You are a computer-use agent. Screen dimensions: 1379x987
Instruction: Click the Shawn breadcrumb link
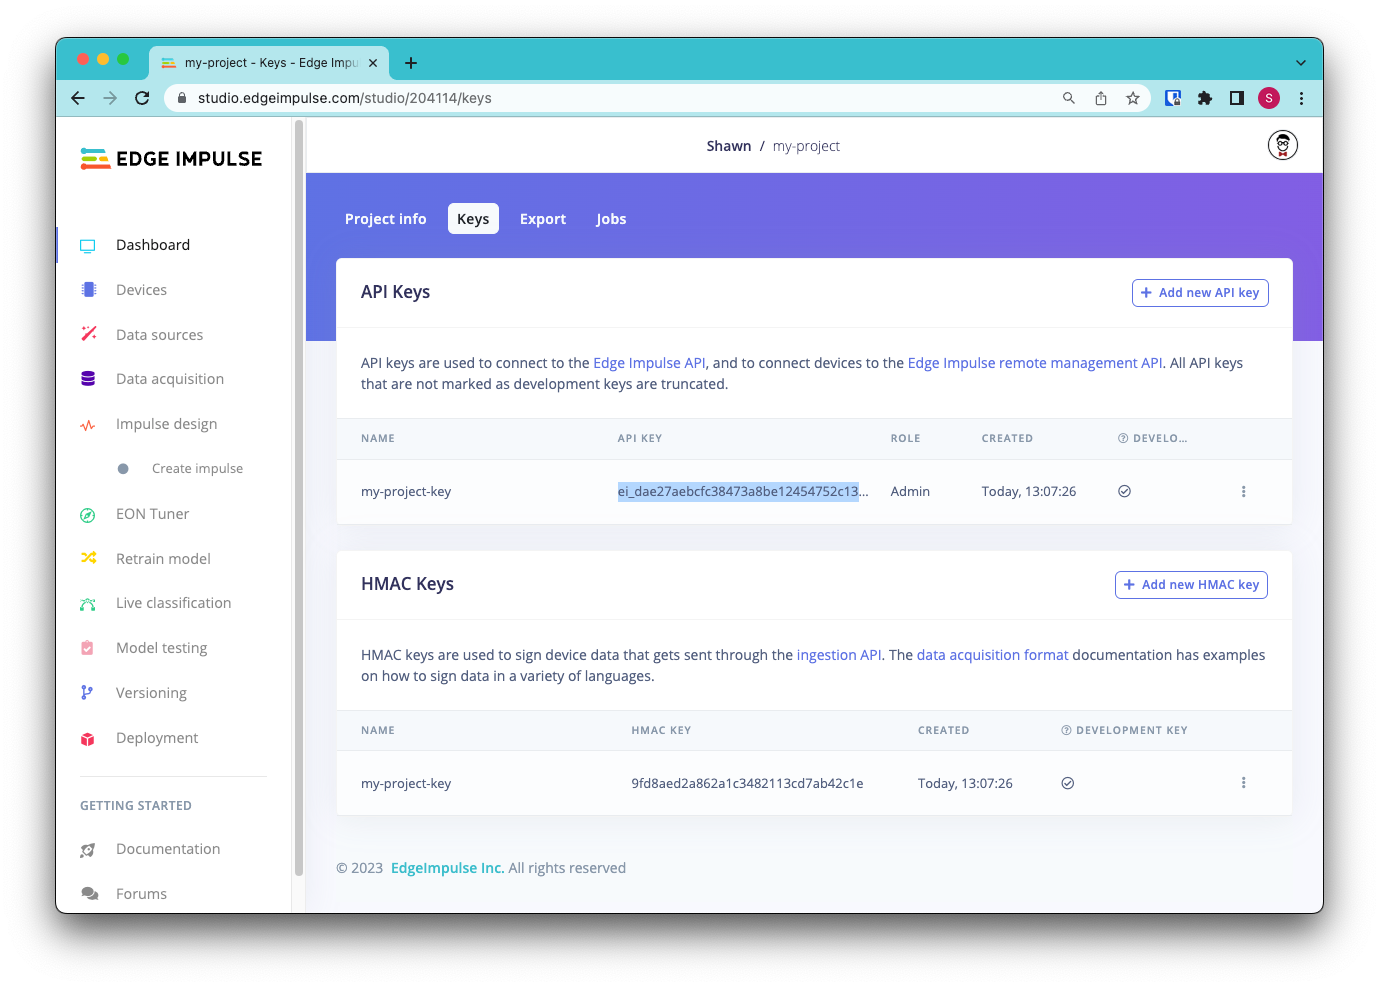coord(729,146)
